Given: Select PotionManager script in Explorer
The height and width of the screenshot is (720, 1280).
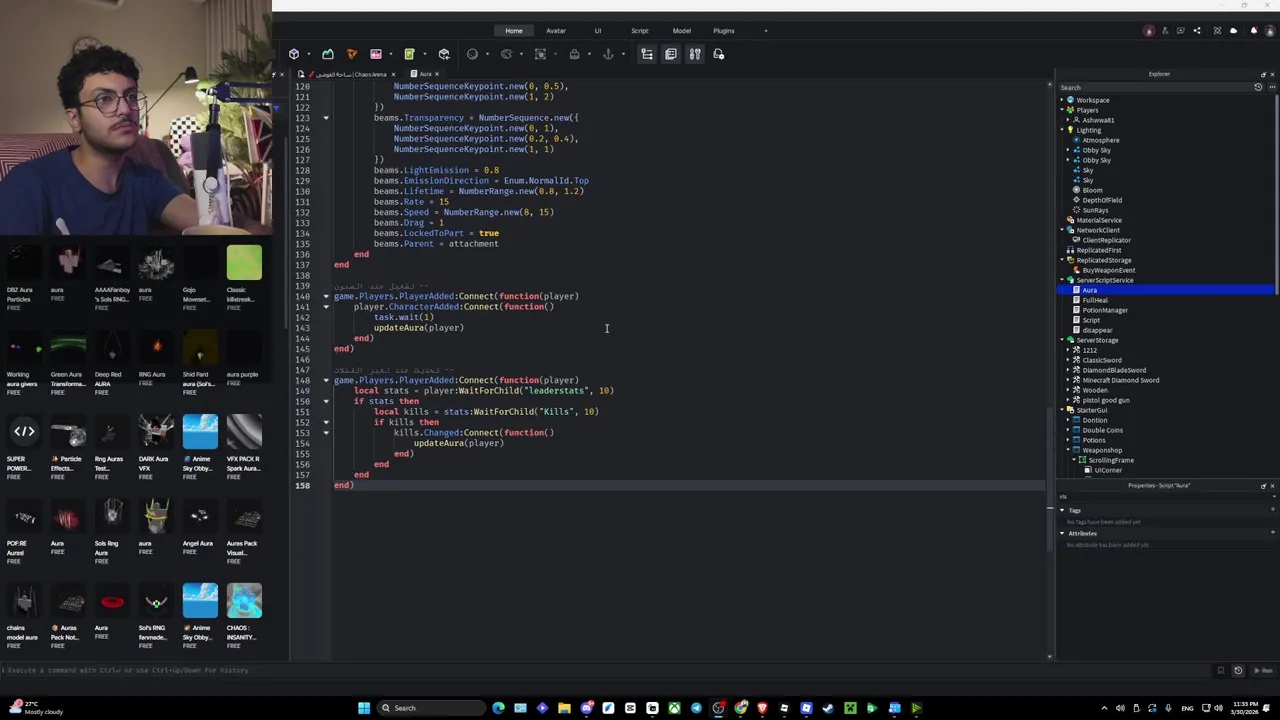Looking at the screenshot, I should click(x=1105, y=310).
